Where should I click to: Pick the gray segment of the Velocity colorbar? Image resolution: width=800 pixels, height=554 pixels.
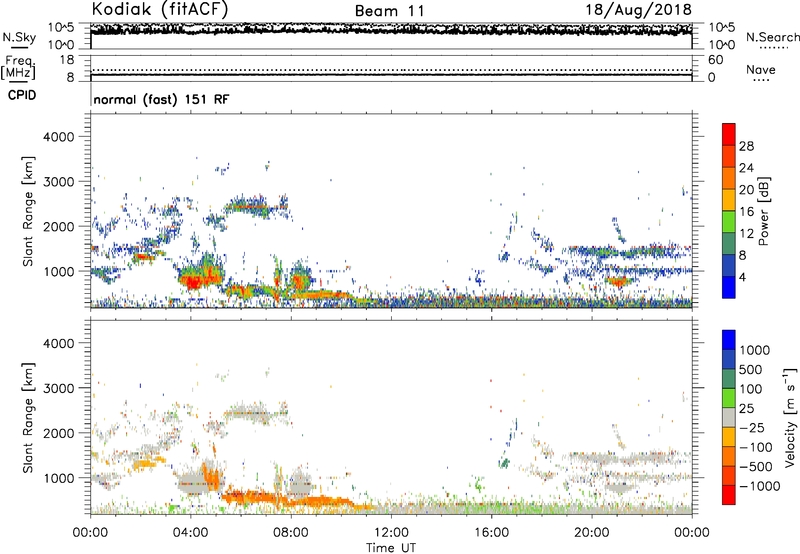point(729,418)
